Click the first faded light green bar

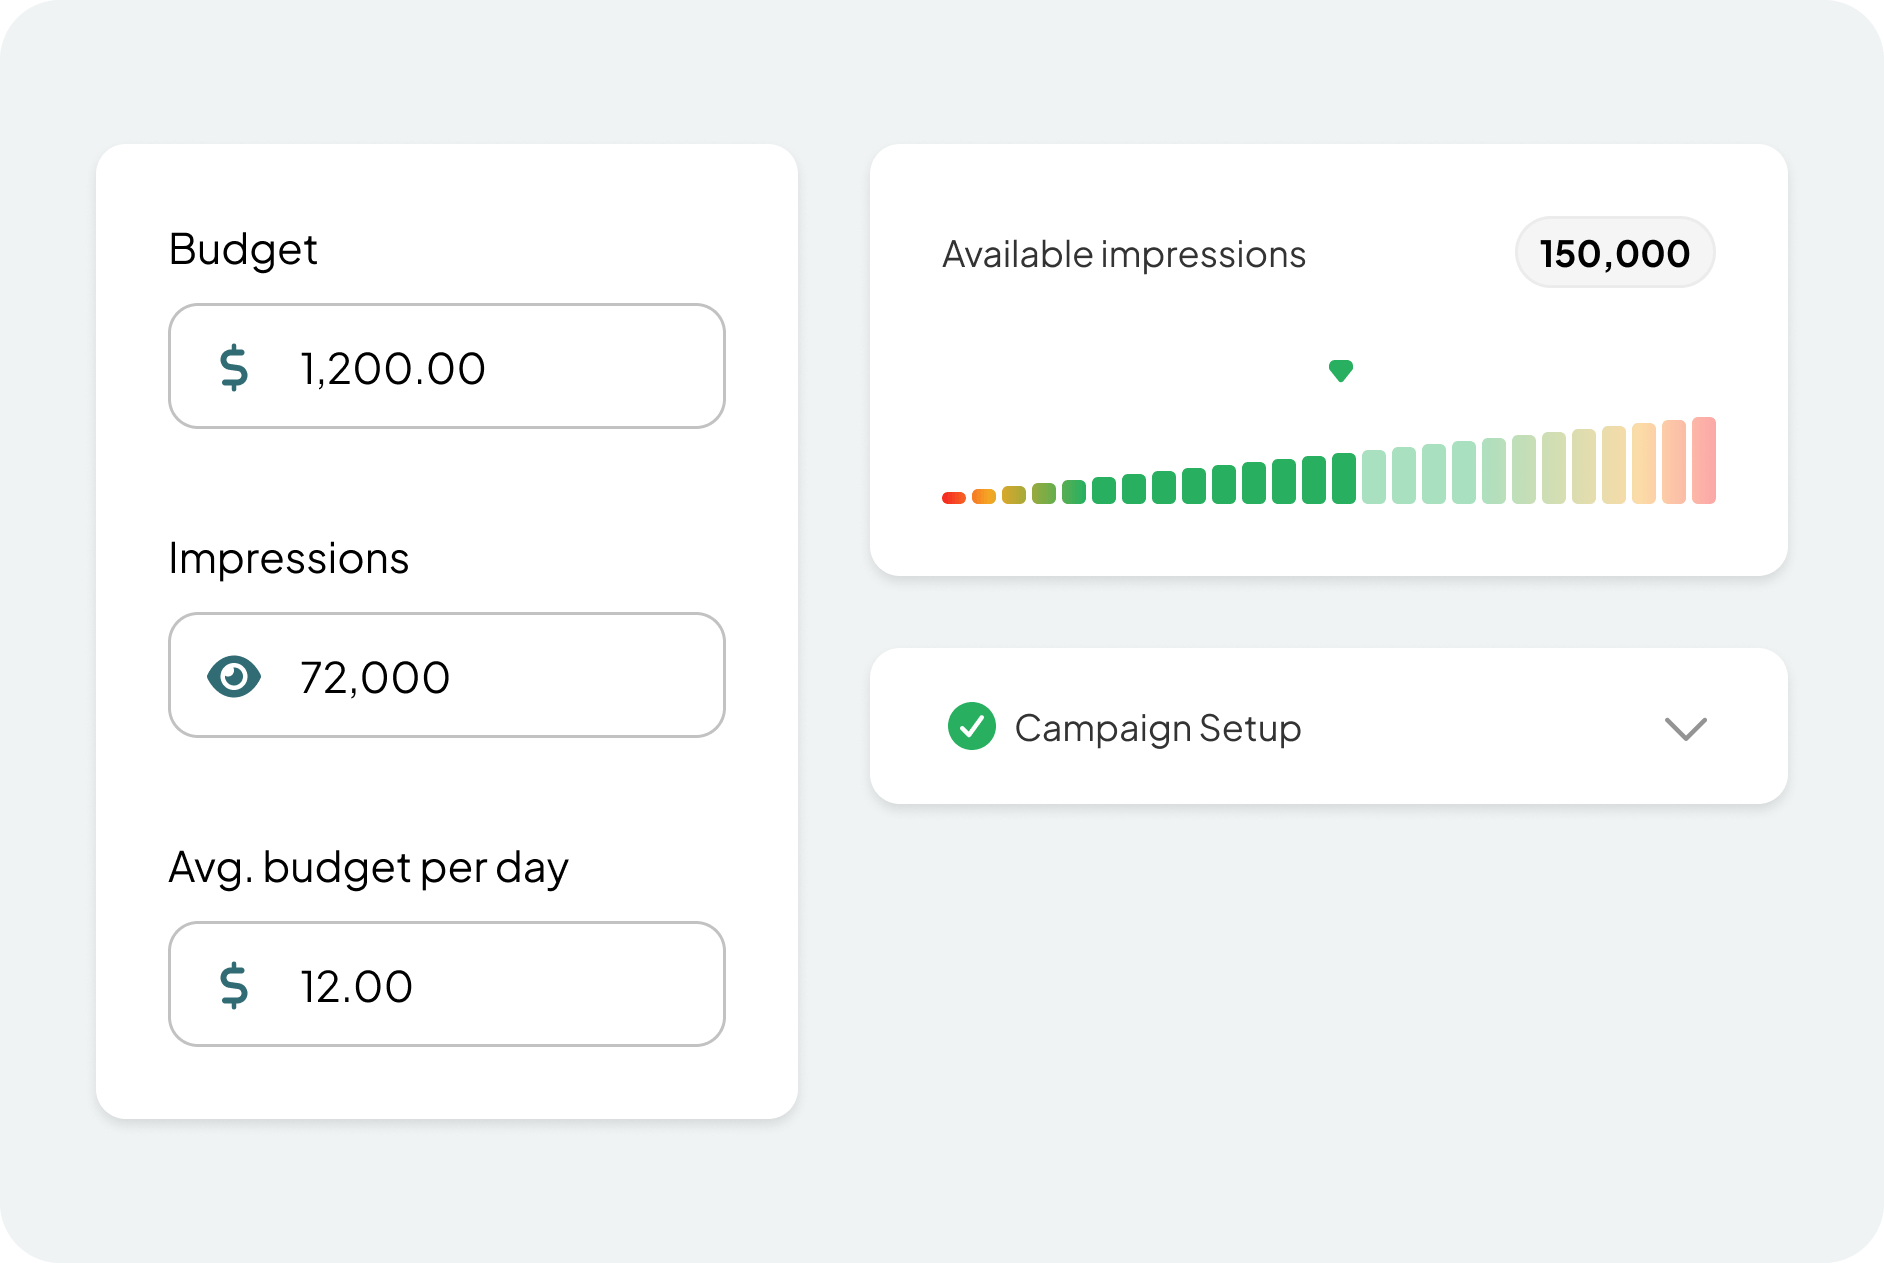(x=1374, y=477)
